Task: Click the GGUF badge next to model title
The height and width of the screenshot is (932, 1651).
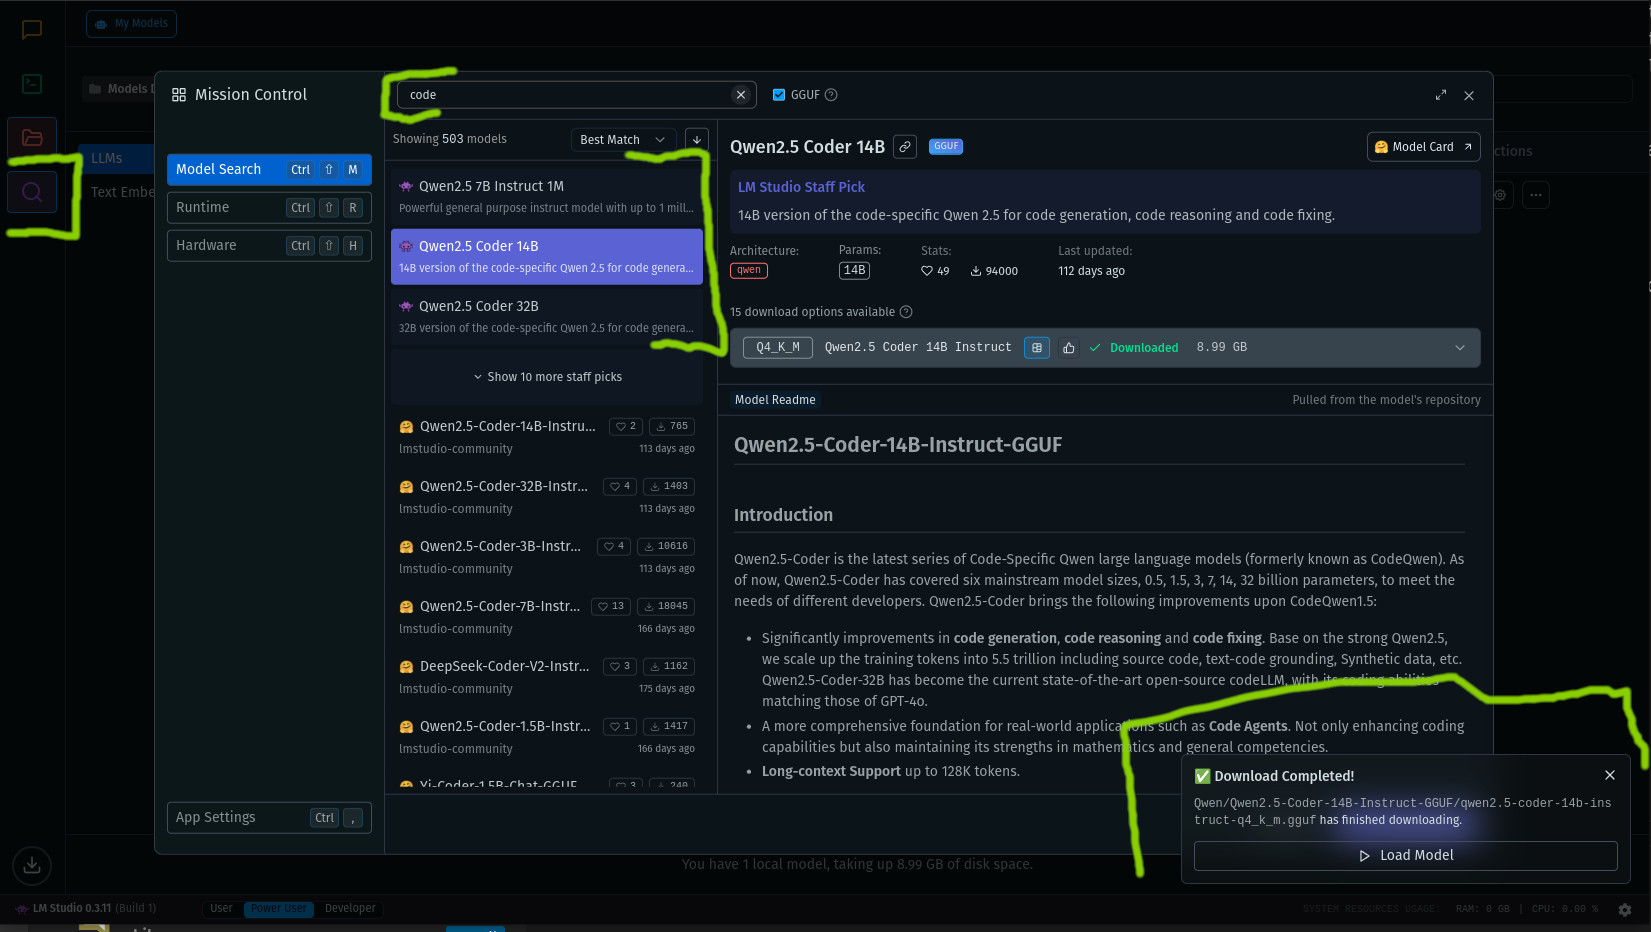Action: (x=946, y=146)
